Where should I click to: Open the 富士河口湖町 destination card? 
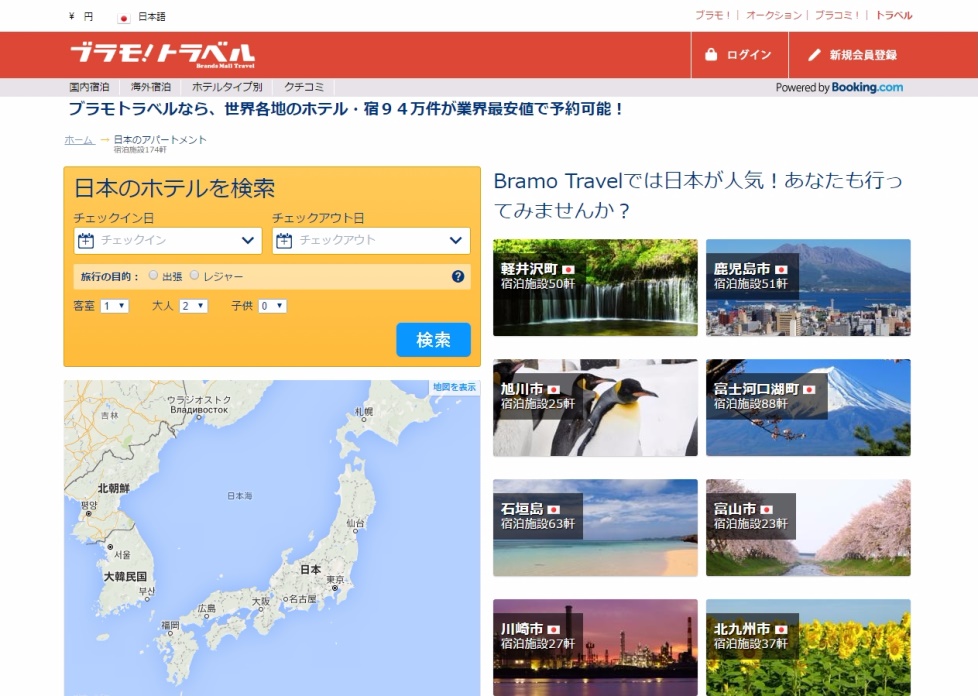tap(808, 407)
